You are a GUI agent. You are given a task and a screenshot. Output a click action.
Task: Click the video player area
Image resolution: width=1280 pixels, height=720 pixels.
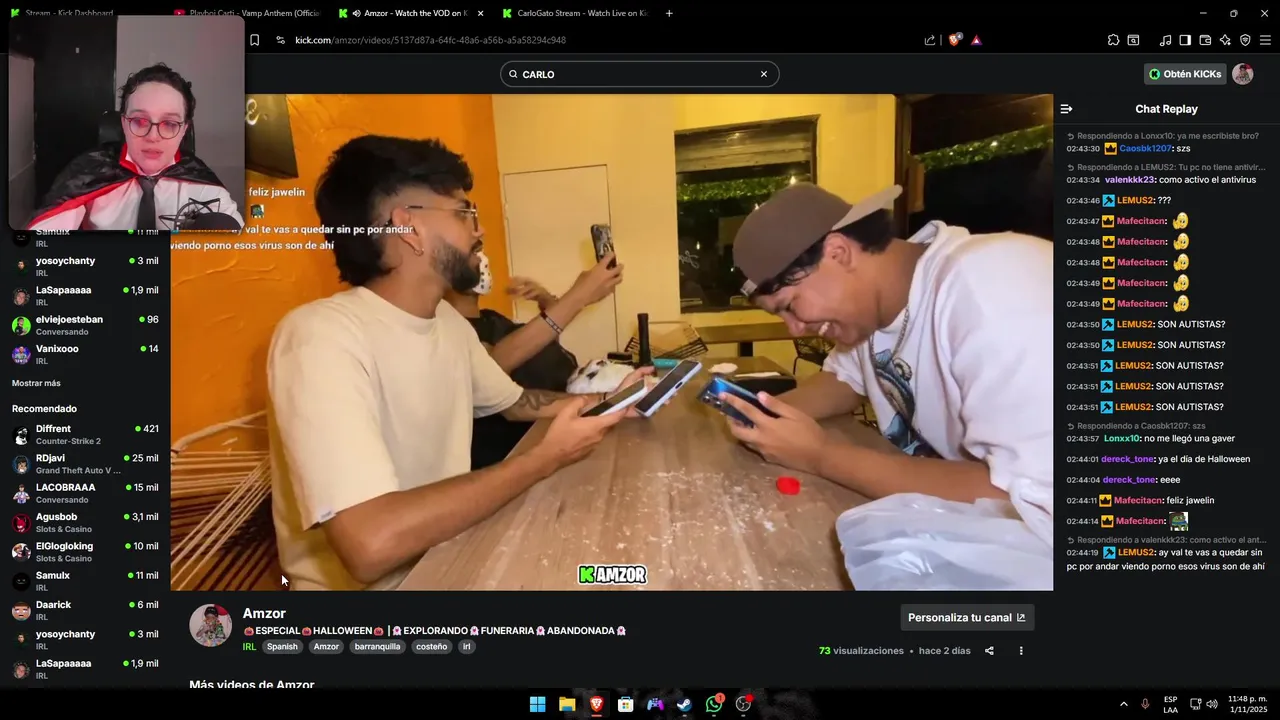611,342
